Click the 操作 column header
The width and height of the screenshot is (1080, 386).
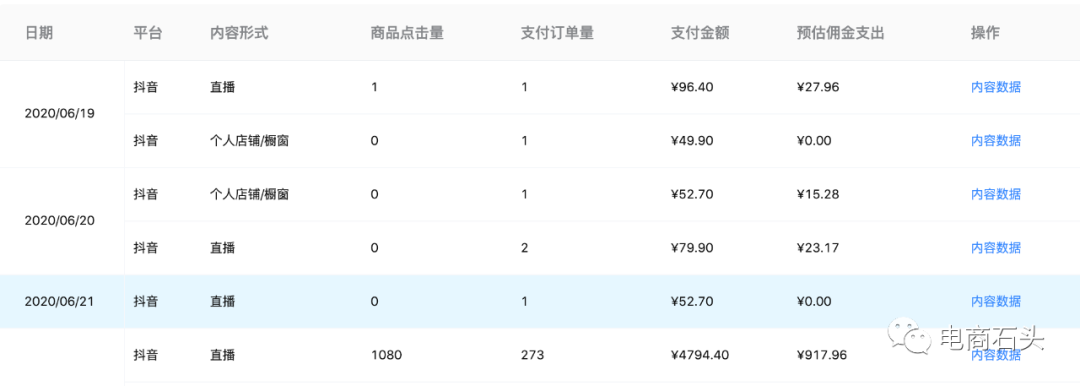pos(985,33)
